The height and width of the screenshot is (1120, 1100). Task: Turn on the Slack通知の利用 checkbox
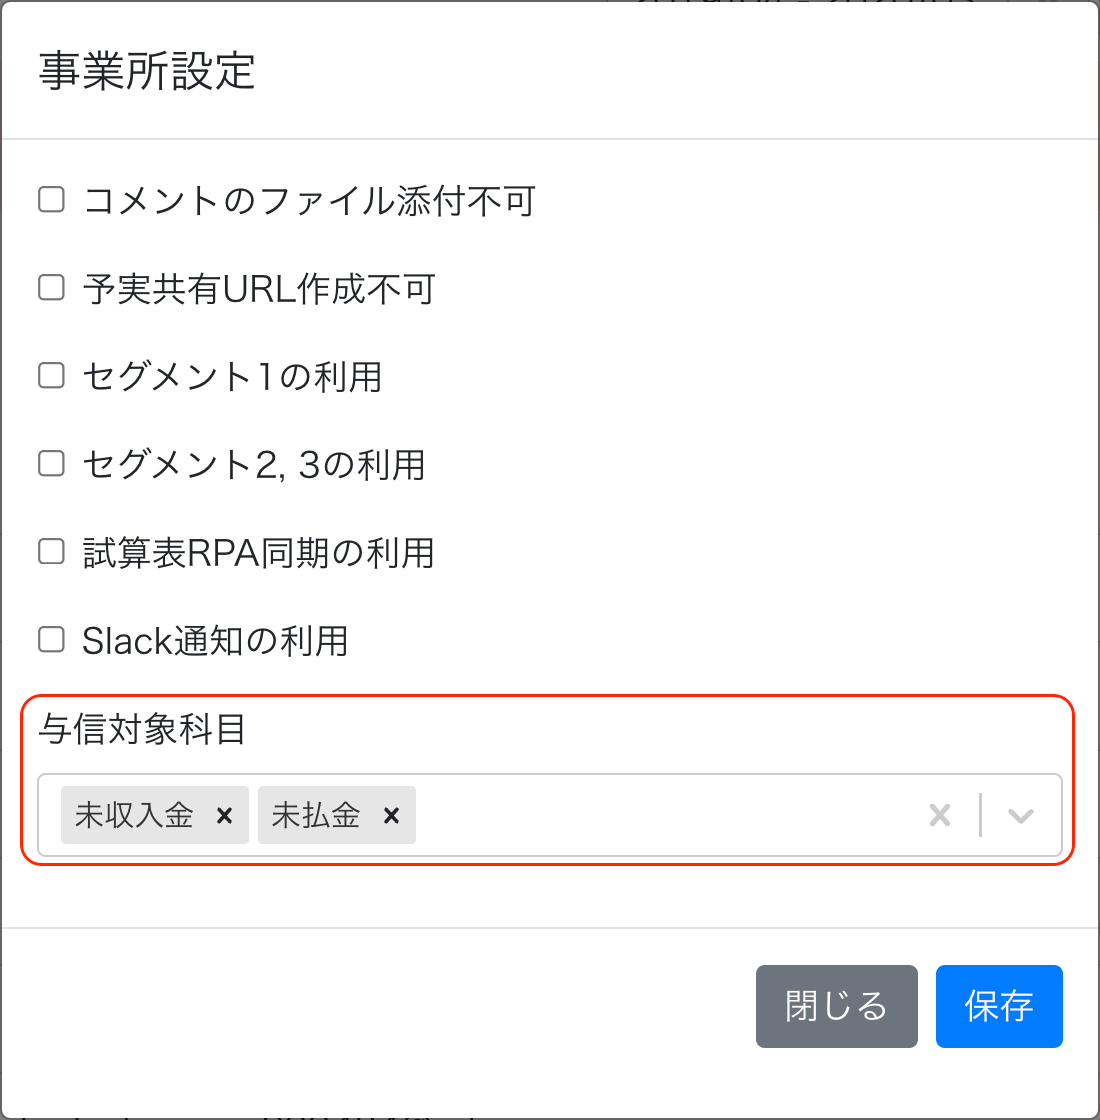click(x=51, y=640)
